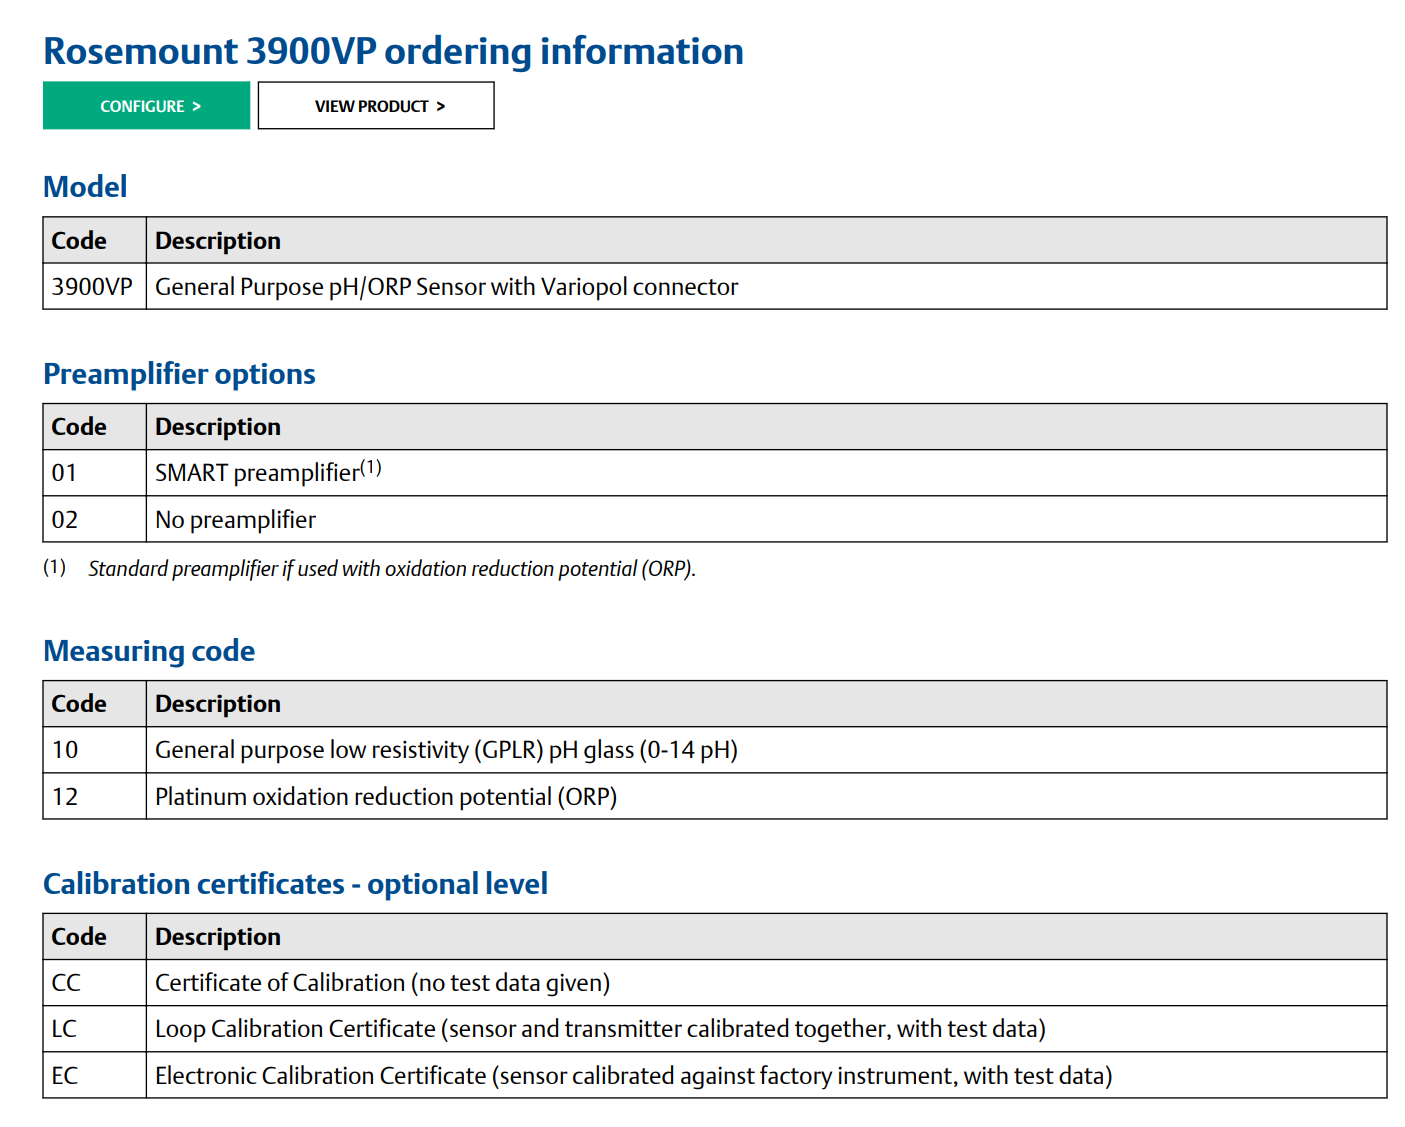Click the Standard preamplifier footnote text
The height and width of the screenshot is (1127, 1405).
pos(391,569)
